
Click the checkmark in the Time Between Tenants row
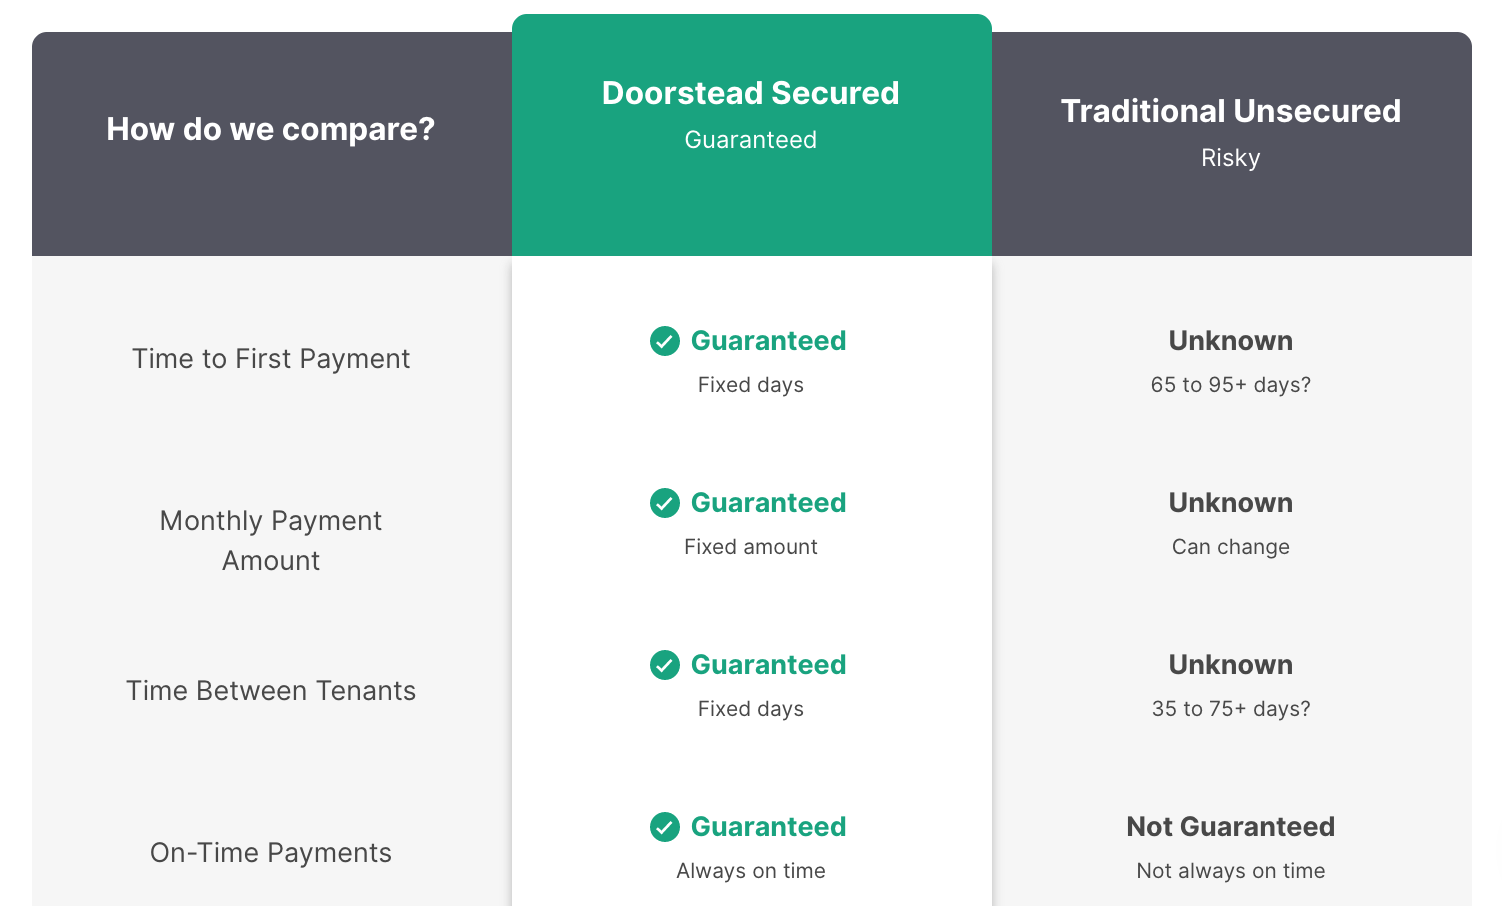(x=665, y=665)
